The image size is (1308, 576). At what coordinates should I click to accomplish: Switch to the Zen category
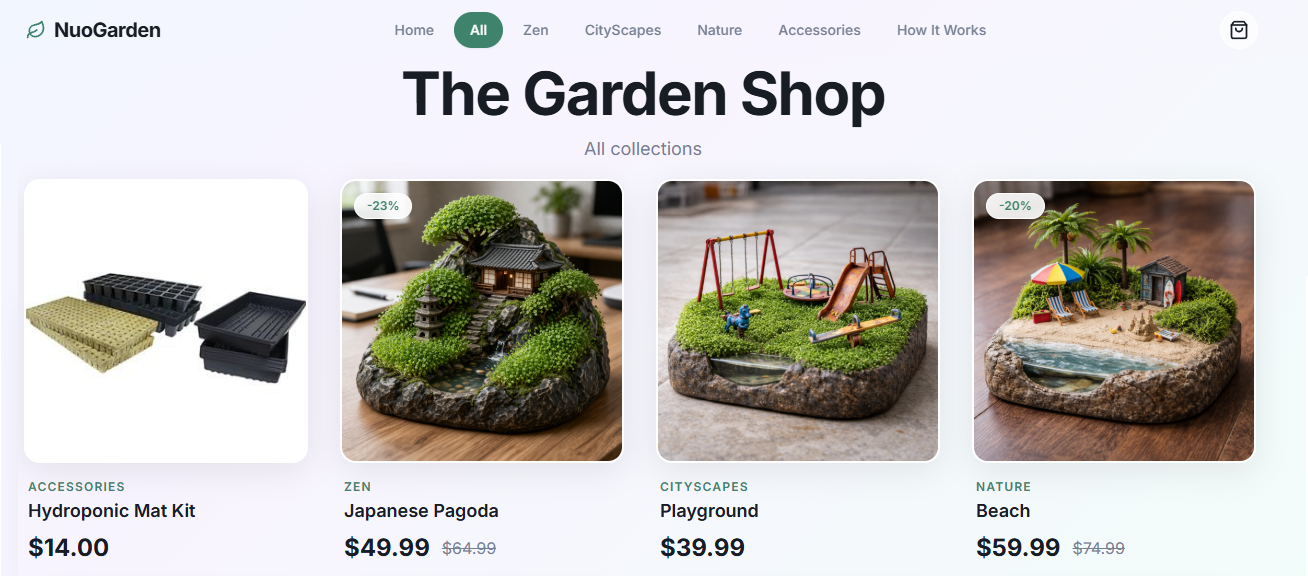(536, 30)
